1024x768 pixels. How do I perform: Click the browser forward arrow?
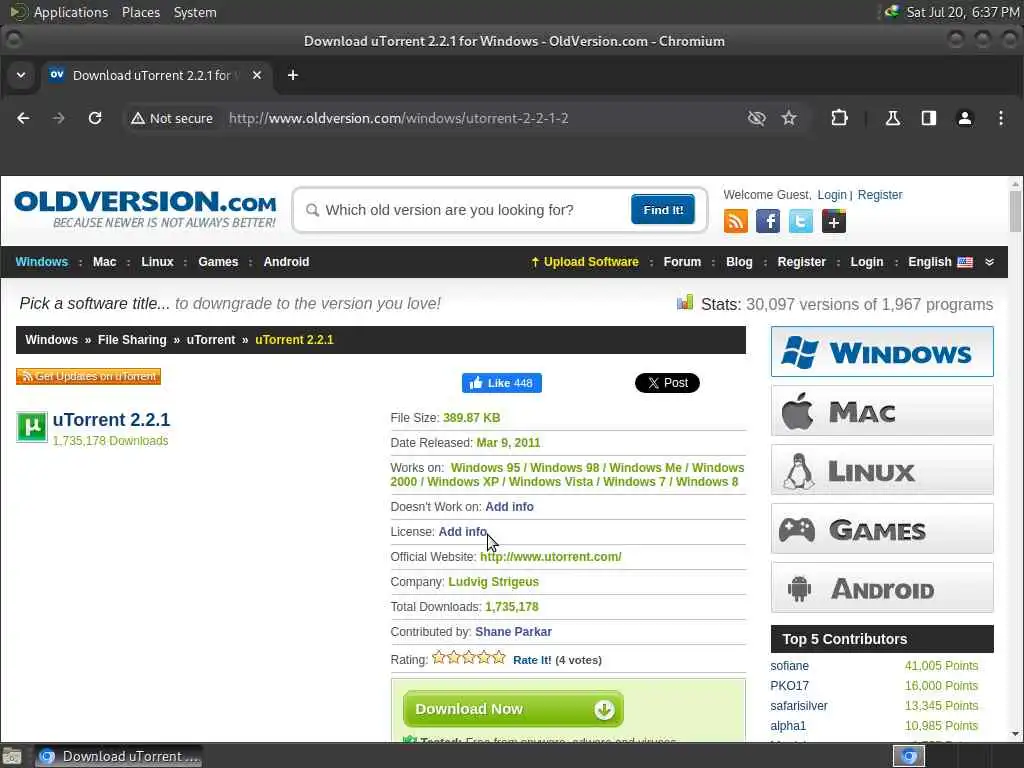click(59, 118)
